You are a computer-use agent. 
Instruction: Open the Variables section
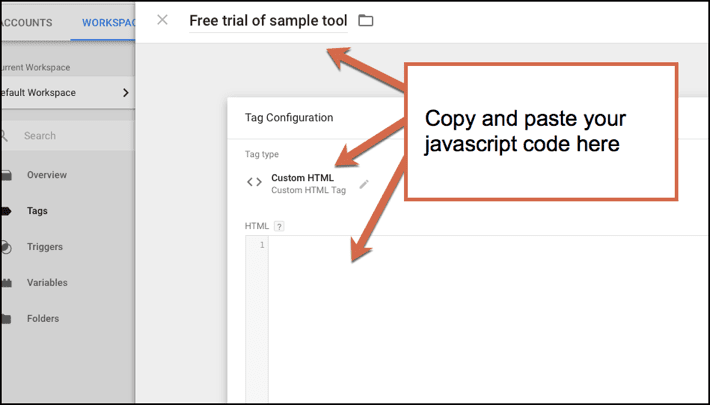47,283
